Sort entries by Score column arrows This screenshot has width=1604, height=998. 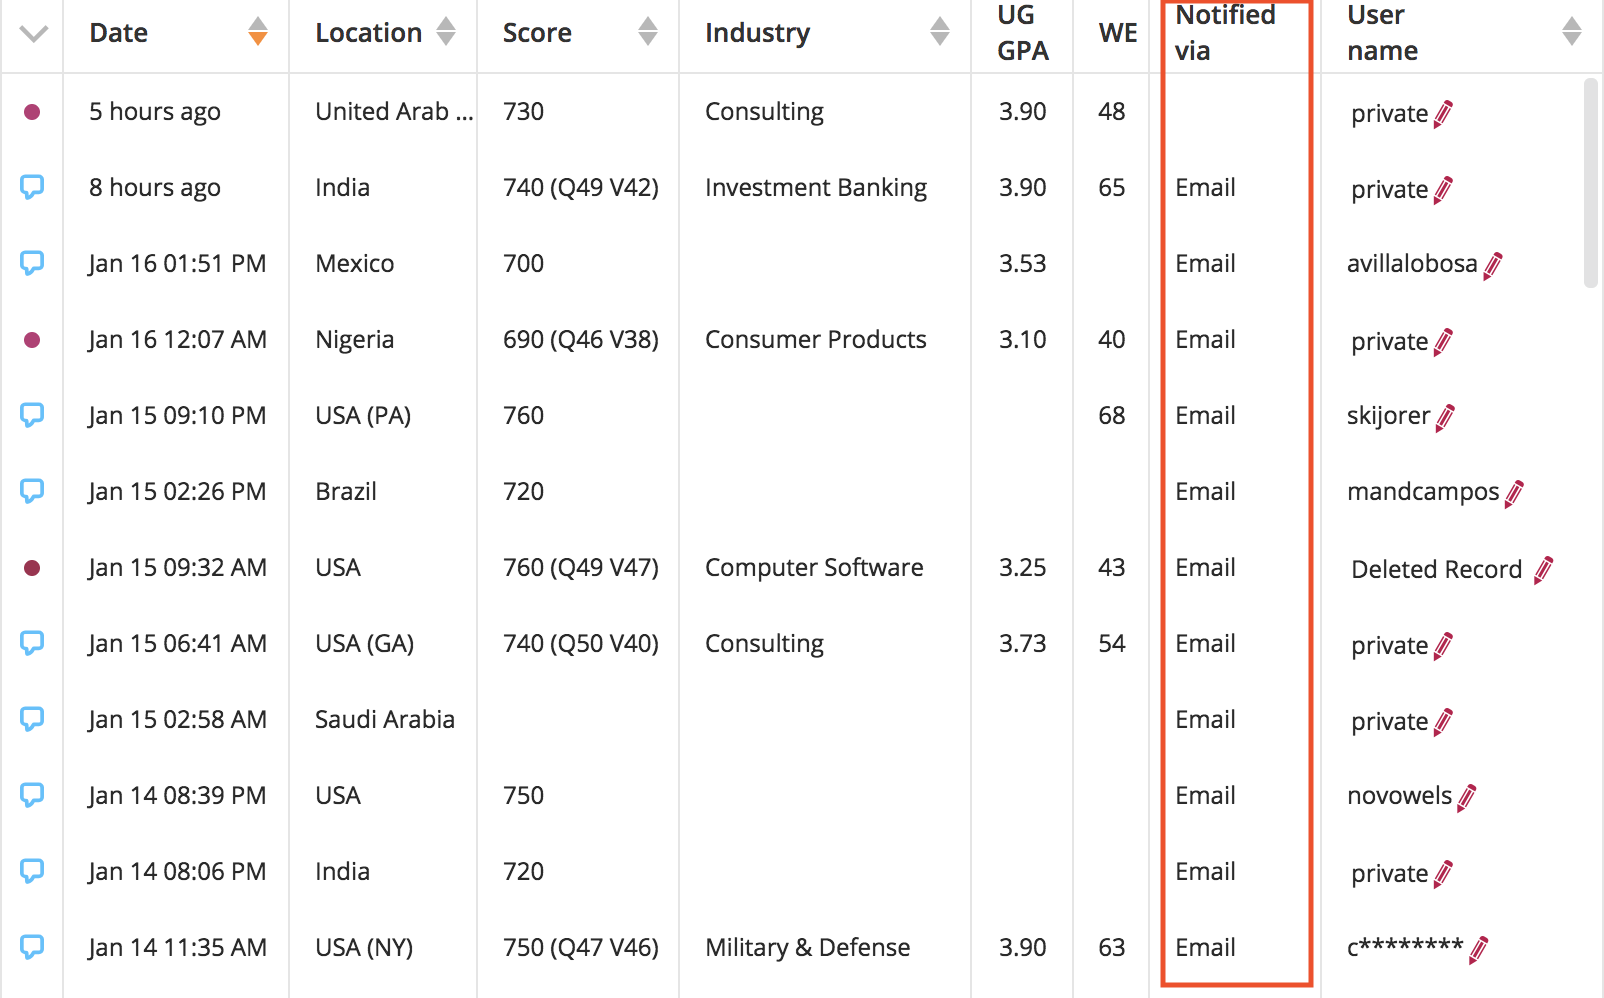pyautogui.click(x=648, y=32)
